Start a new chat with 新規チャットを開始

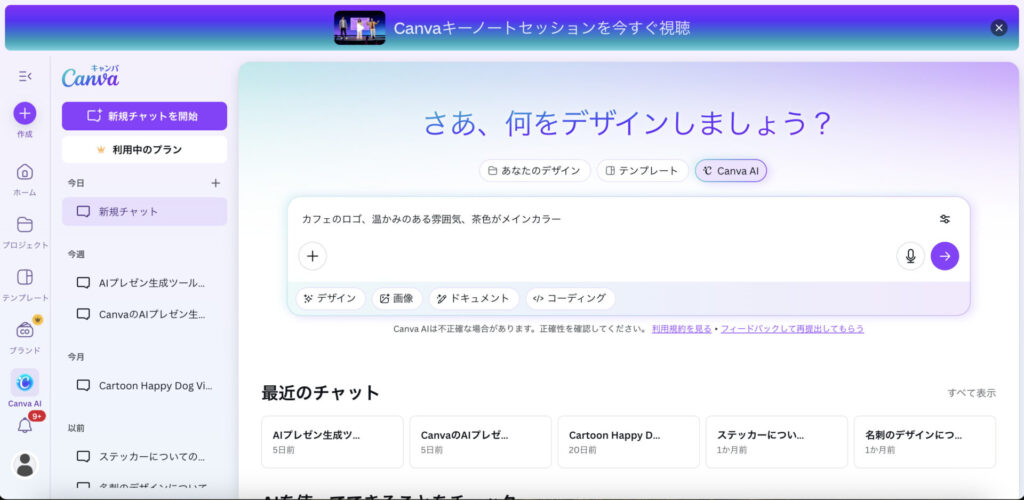coord(144,116)
